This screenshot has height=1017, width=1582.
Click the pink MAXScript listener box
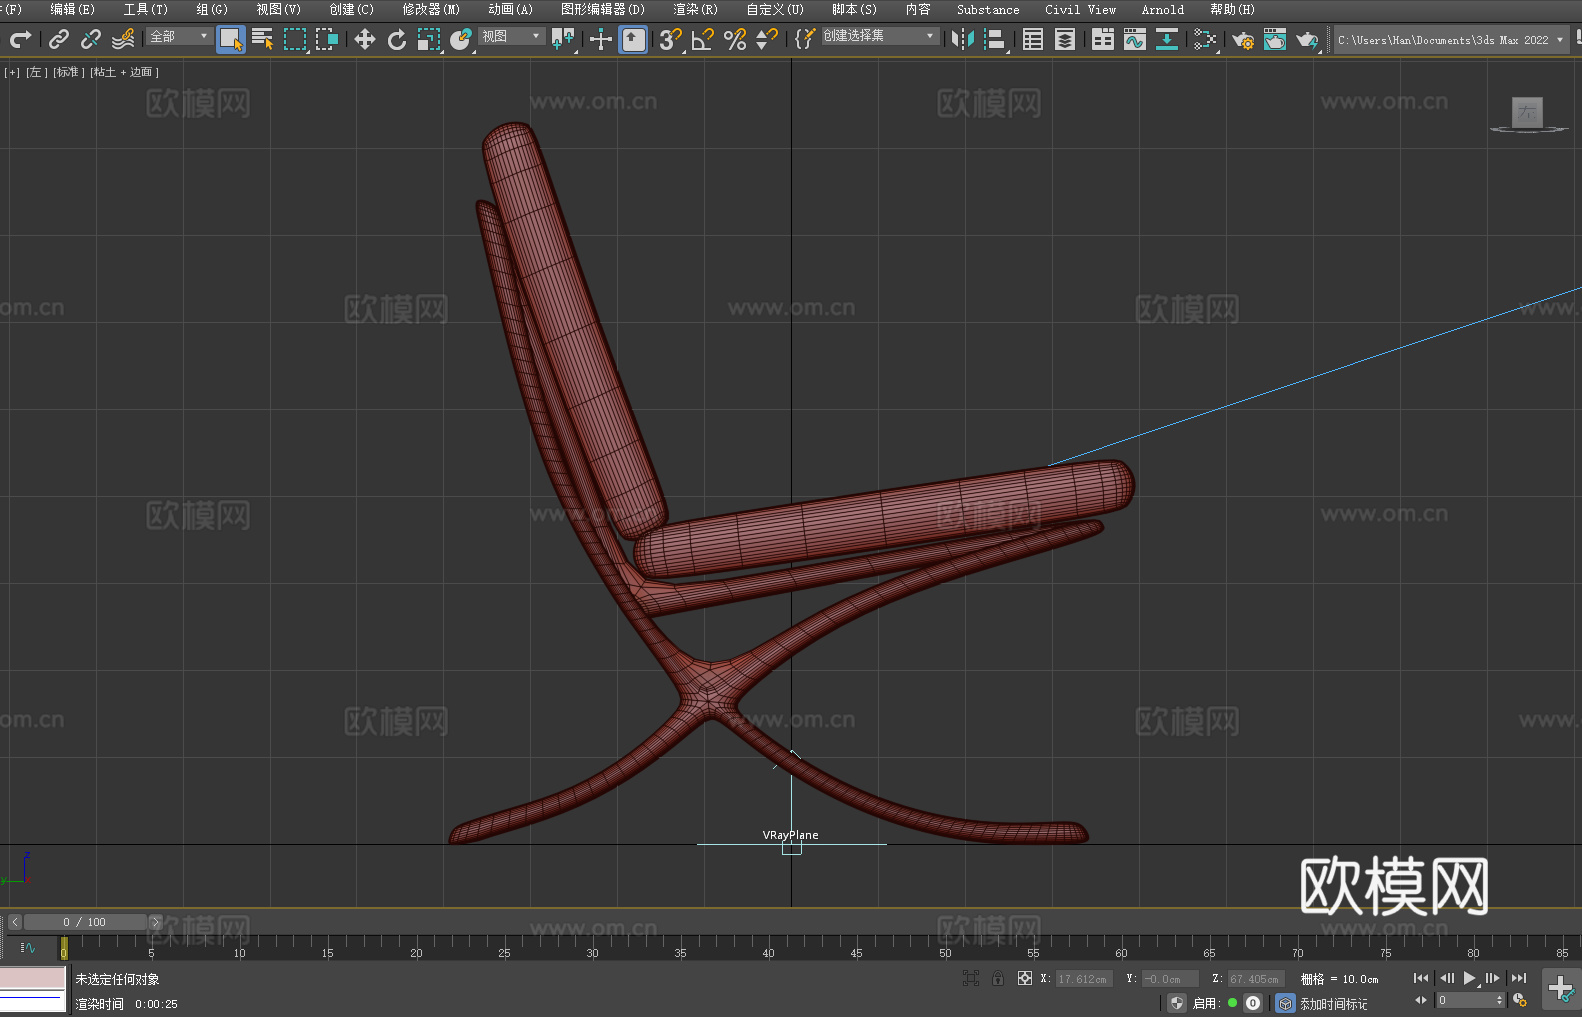(32, 977)
